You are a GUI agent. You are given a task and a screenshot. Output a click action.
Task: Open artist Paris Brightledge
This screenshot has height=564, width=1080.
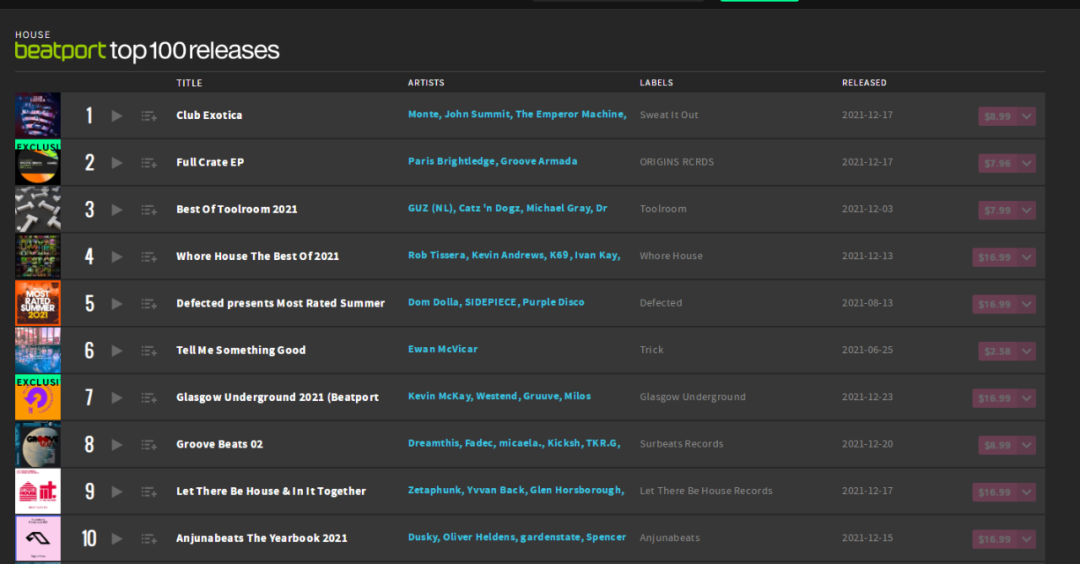[451, 161]
